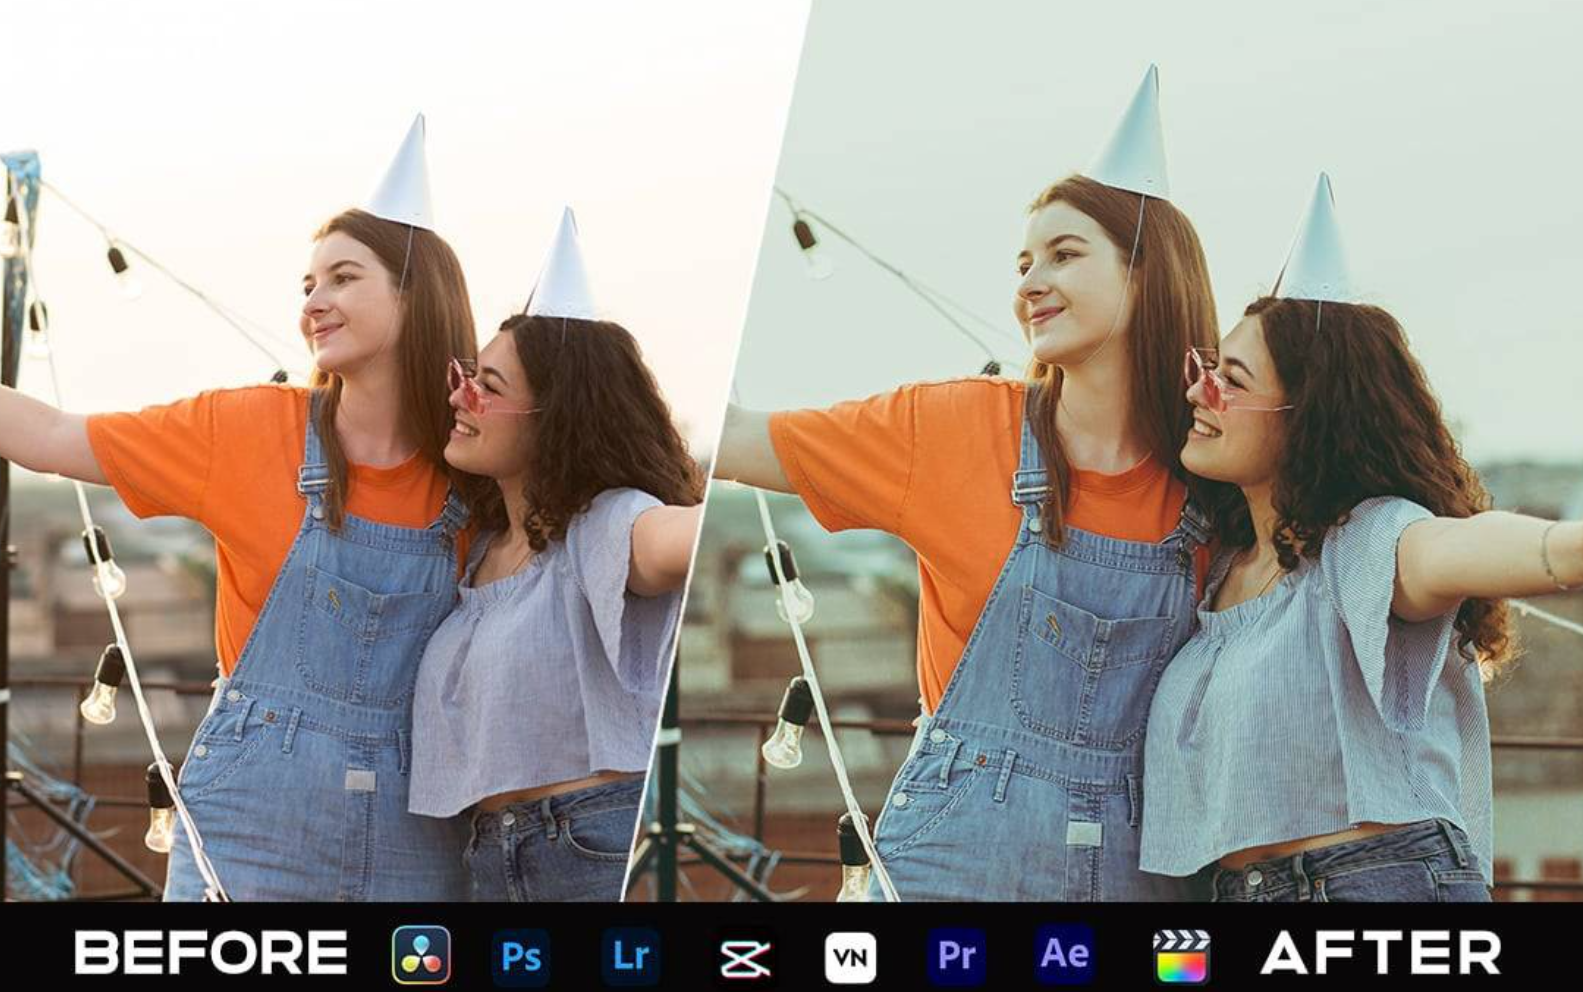The image size is (1583, 992).
Task: Click the AFTER label text
Action: 1380,953
